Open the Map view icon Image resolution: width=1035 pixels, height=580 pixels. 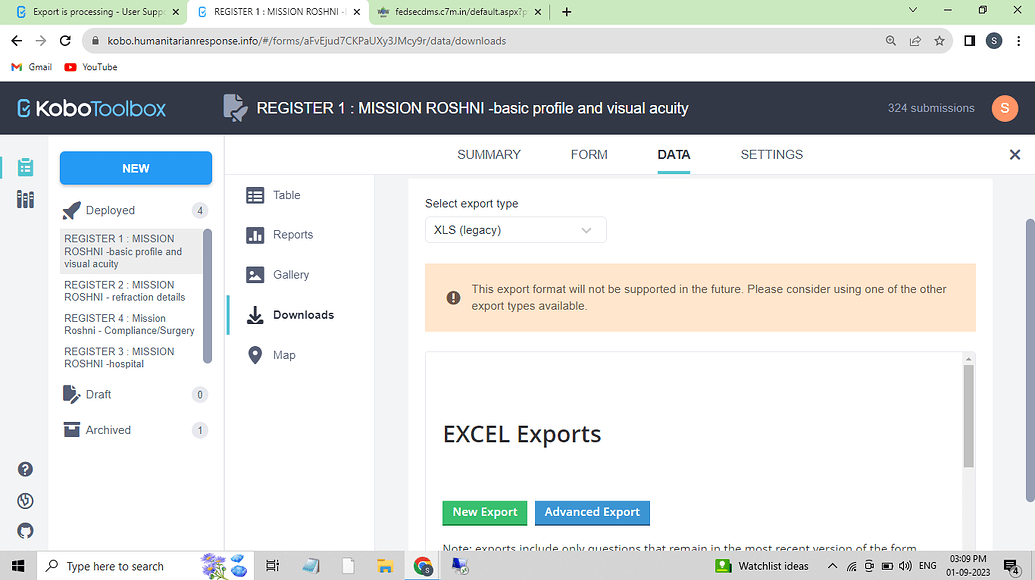256,354
